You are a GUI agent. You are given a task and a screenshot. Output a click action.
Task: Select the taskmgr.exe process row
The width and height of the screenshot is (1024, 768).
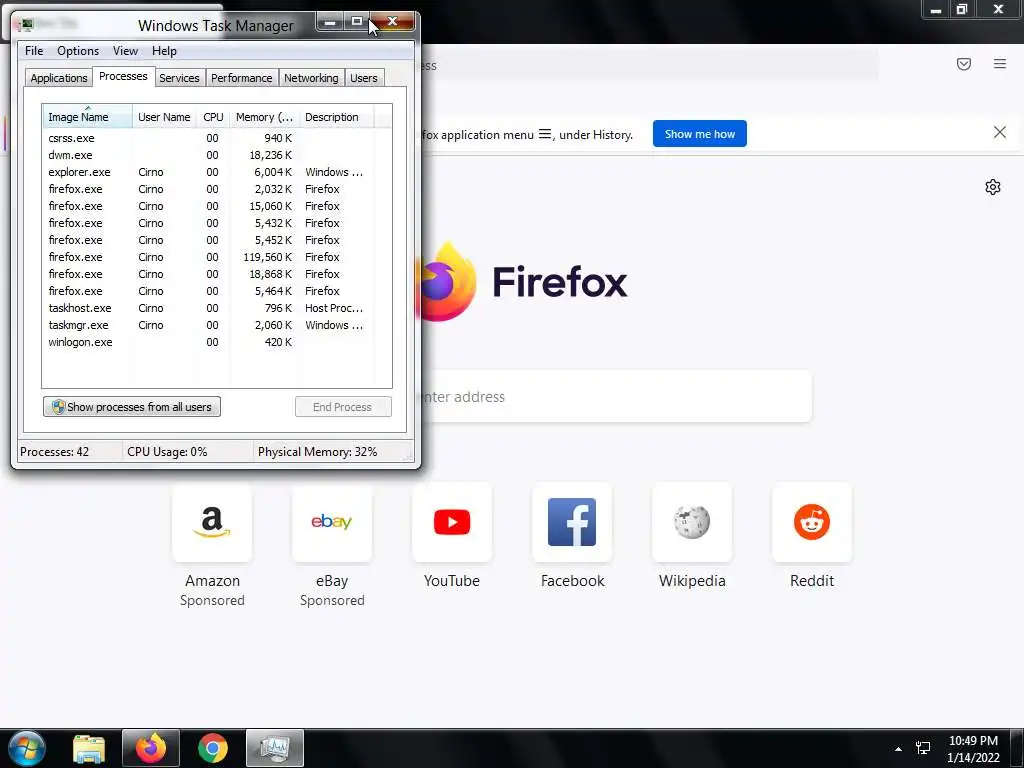208,325
